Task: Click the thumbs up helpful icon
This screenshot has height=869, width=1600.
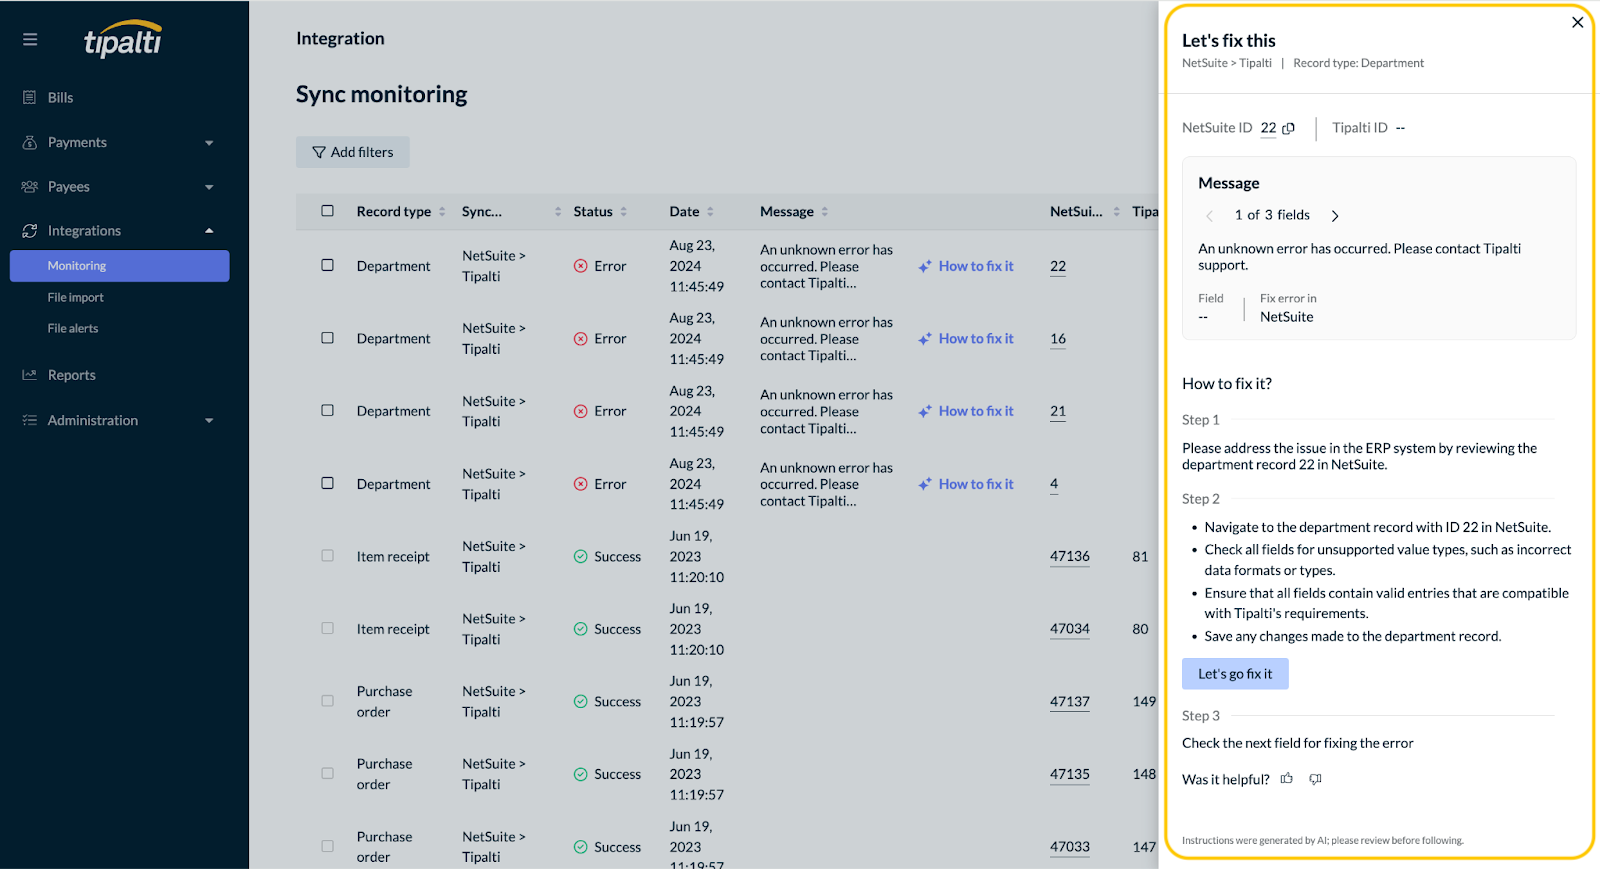Action: pos(1287,778)
